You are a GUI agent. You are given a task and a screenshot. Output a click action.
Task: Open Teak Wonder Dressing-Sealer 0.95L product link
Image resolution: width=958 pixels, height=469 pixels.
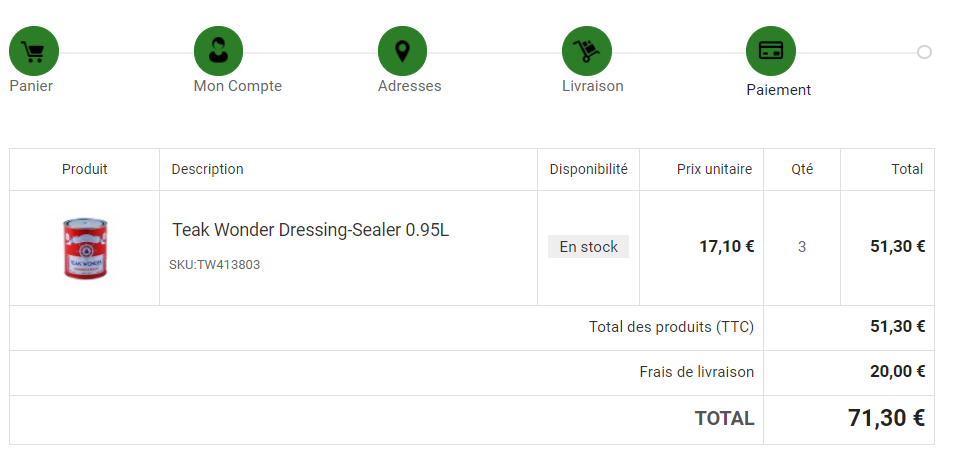tap(311, 230)
